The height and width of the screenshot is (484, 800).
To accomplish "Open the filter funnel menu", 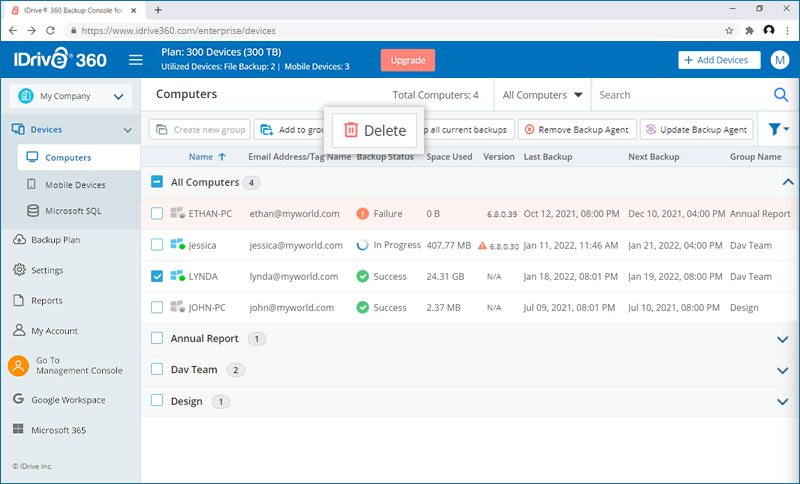I will (x=779, y=130).
